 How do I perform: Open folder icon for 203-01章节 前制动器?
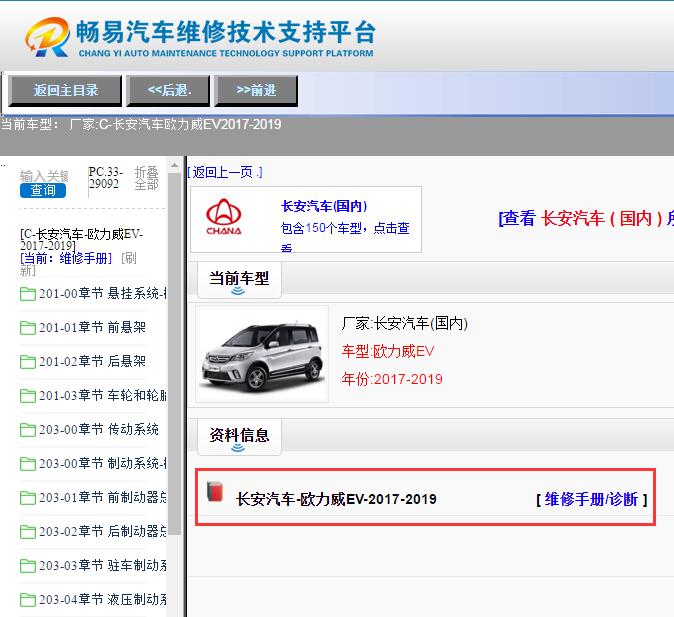point(28,498)
